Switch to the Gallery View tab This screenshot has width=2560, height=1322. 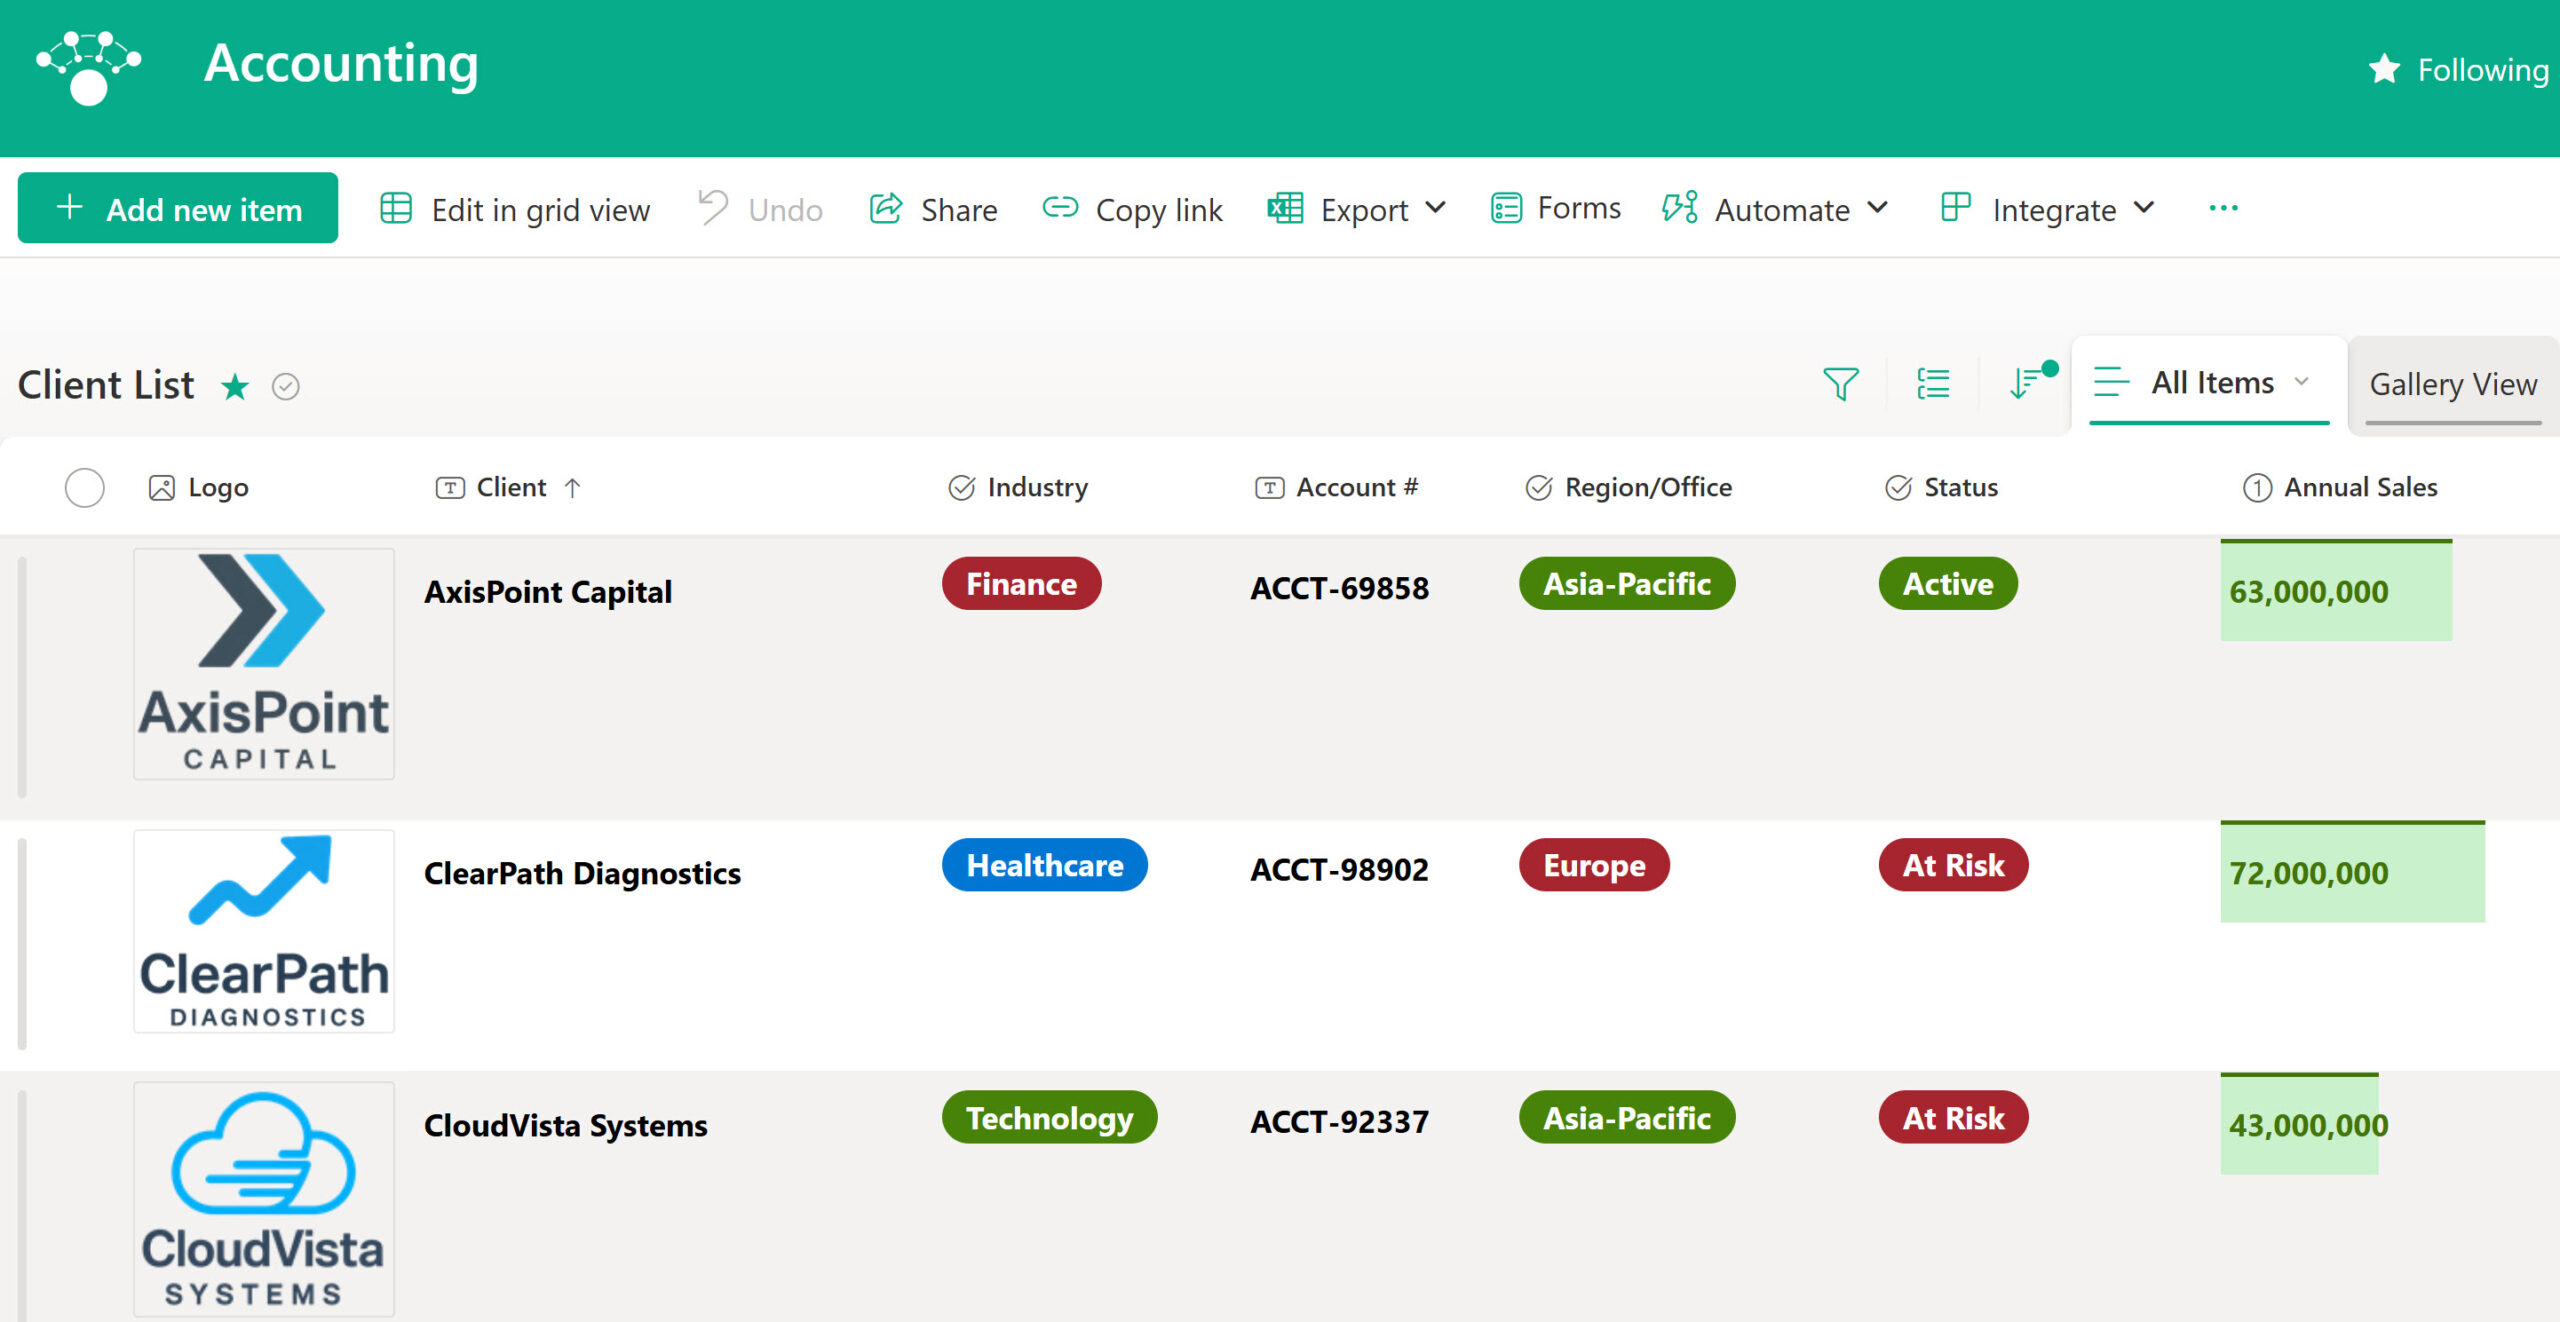pyautogui.click(x=2452, y=384)
